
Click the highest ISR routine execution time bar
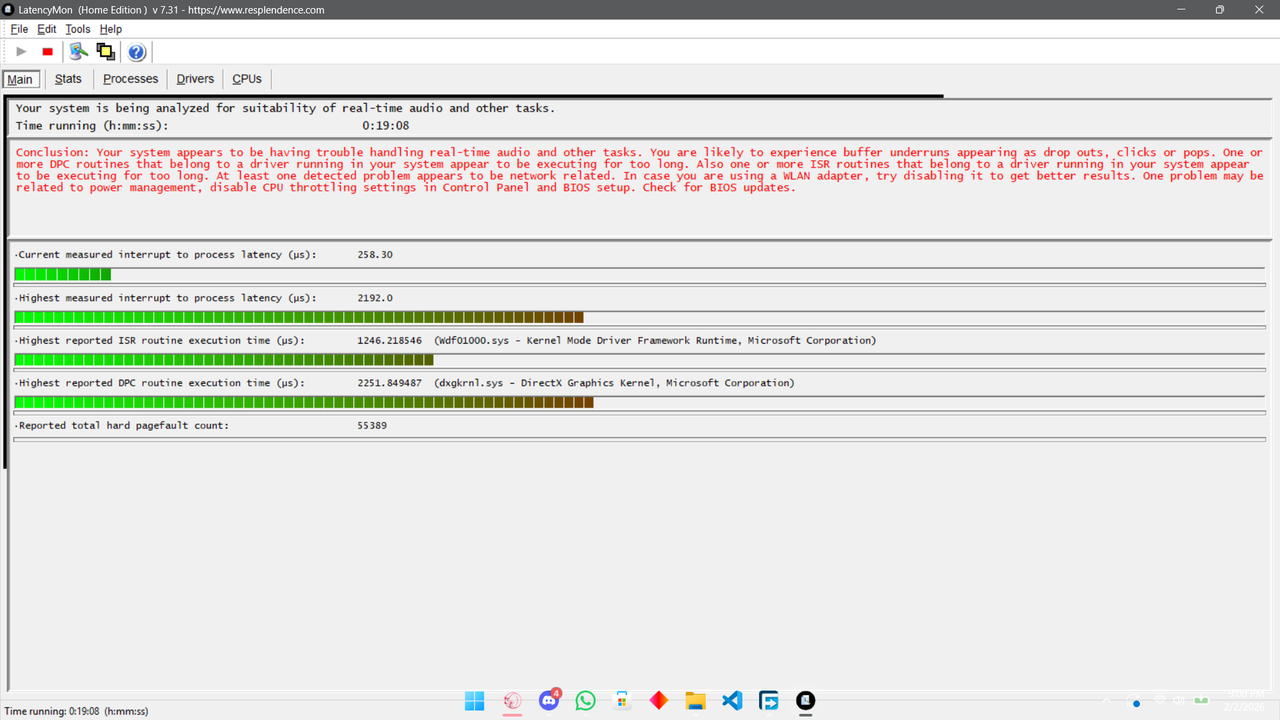(224, 360)
